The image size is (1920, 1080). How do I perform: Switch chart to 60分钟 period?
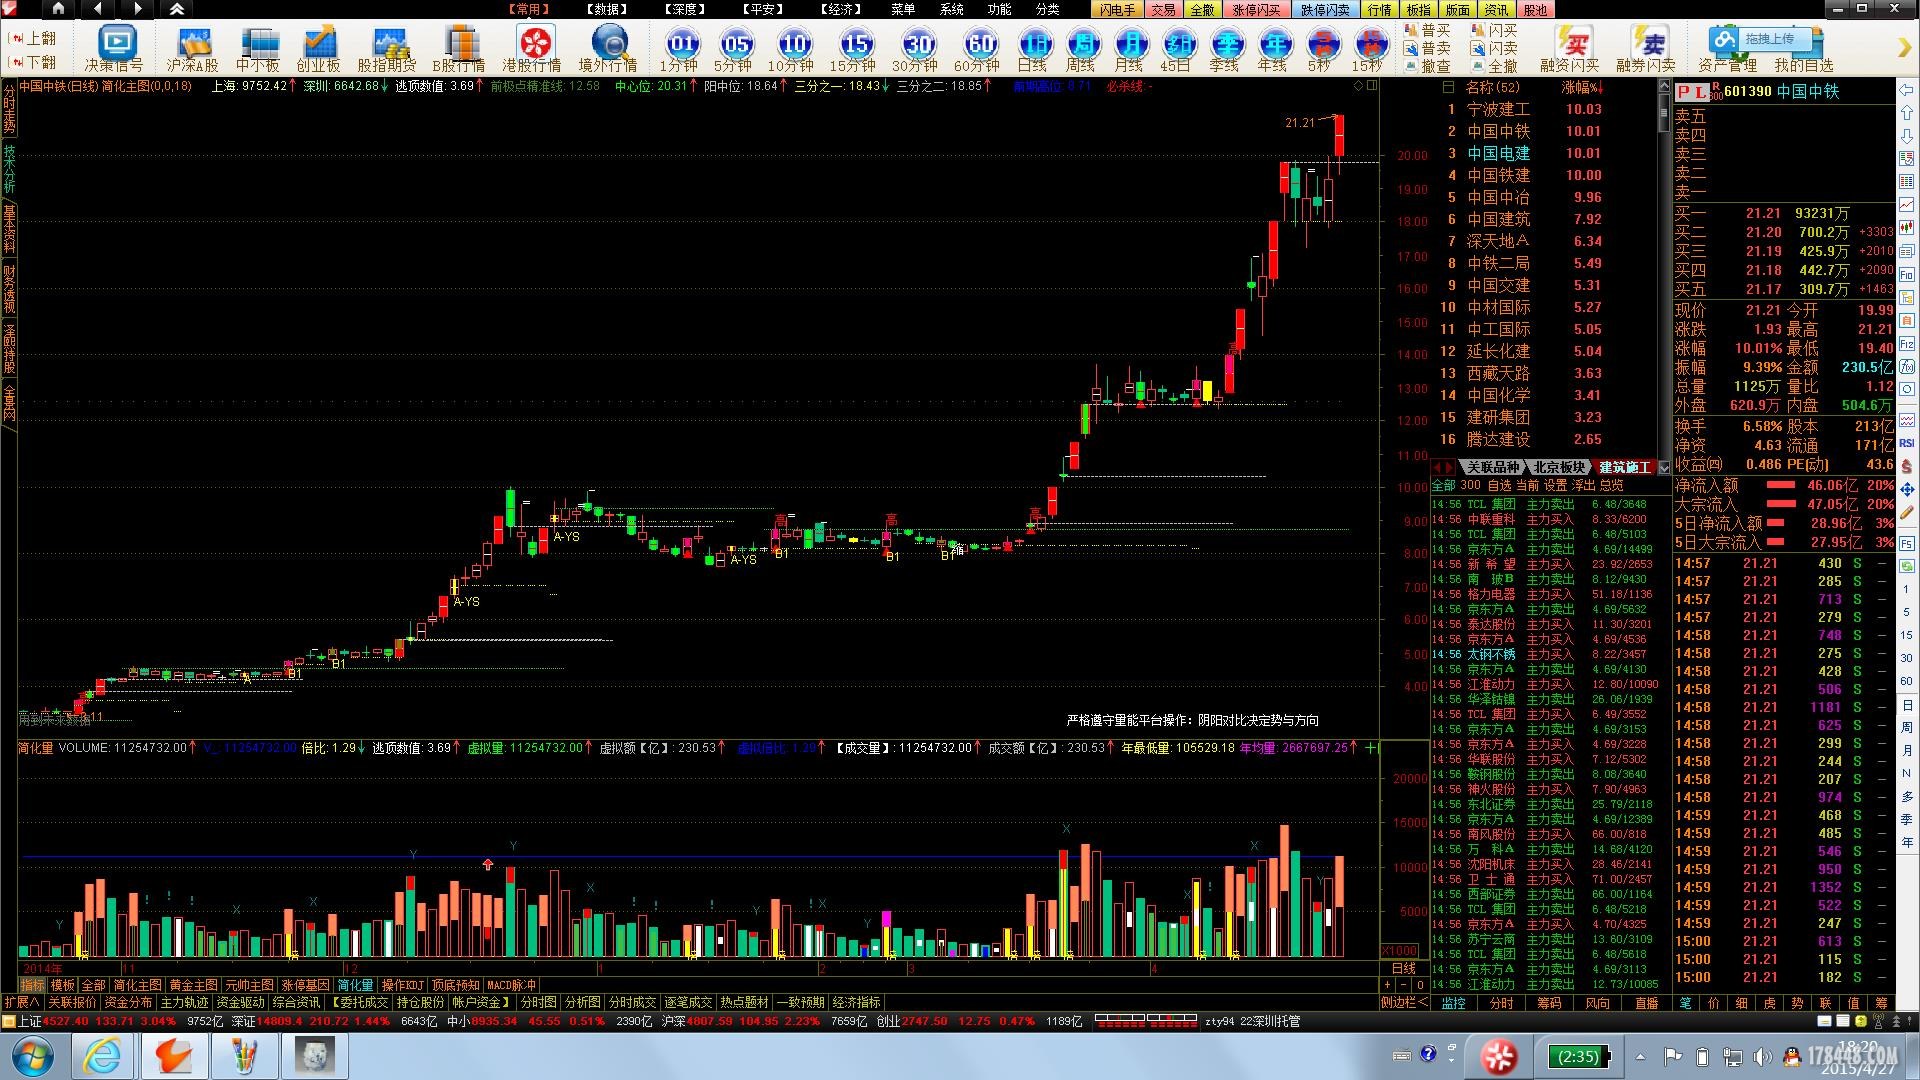(x=978, y=49)
